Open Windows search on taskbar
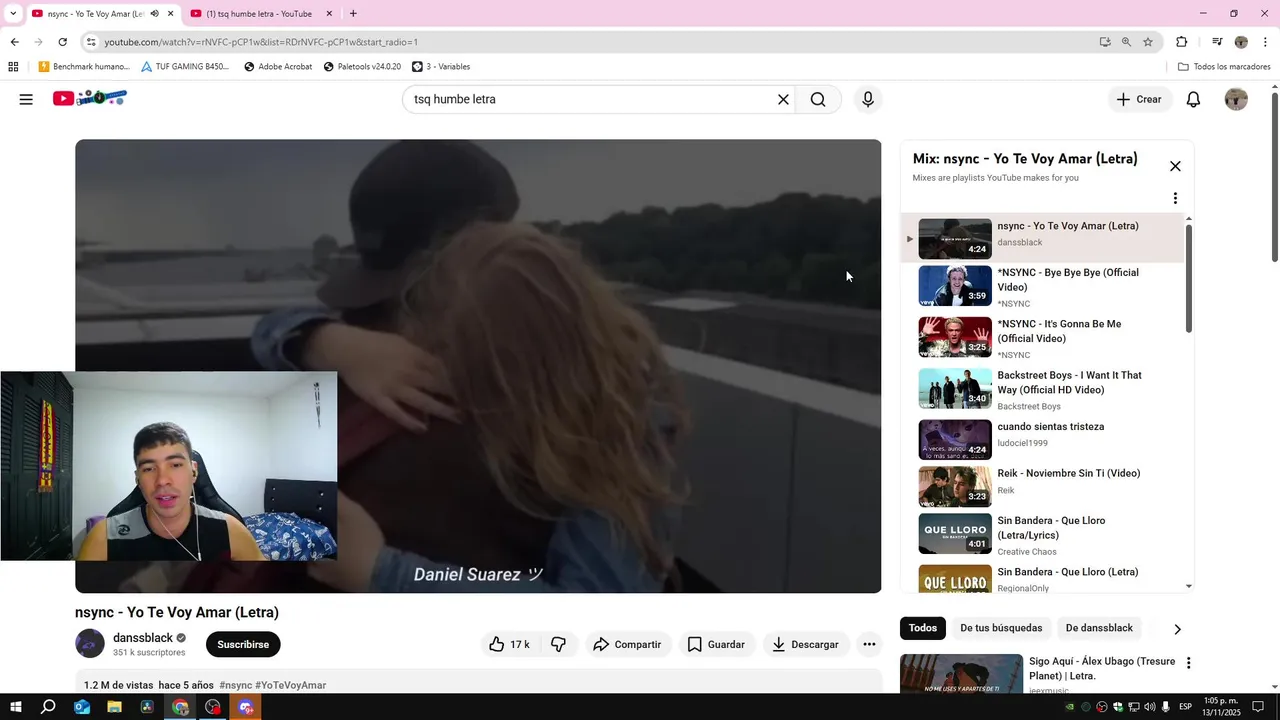Viewport: 1280px width, 720px height. pyautogui.click(x=48, y=707)
